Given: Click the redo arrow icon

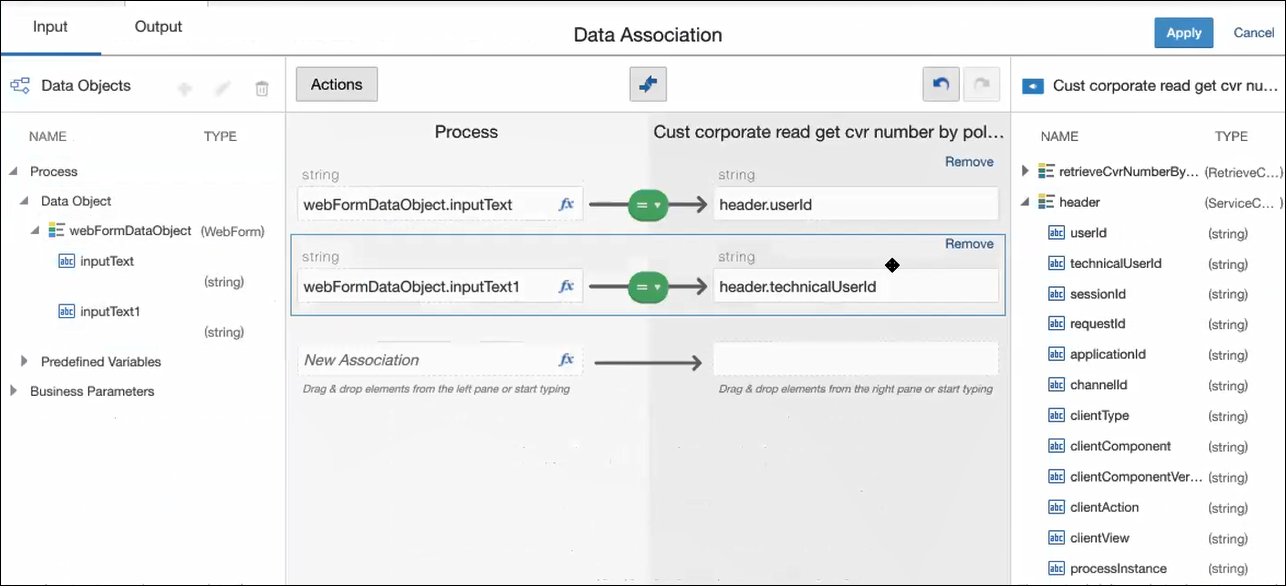Looking at the screenshot, I should pos(981,85).
